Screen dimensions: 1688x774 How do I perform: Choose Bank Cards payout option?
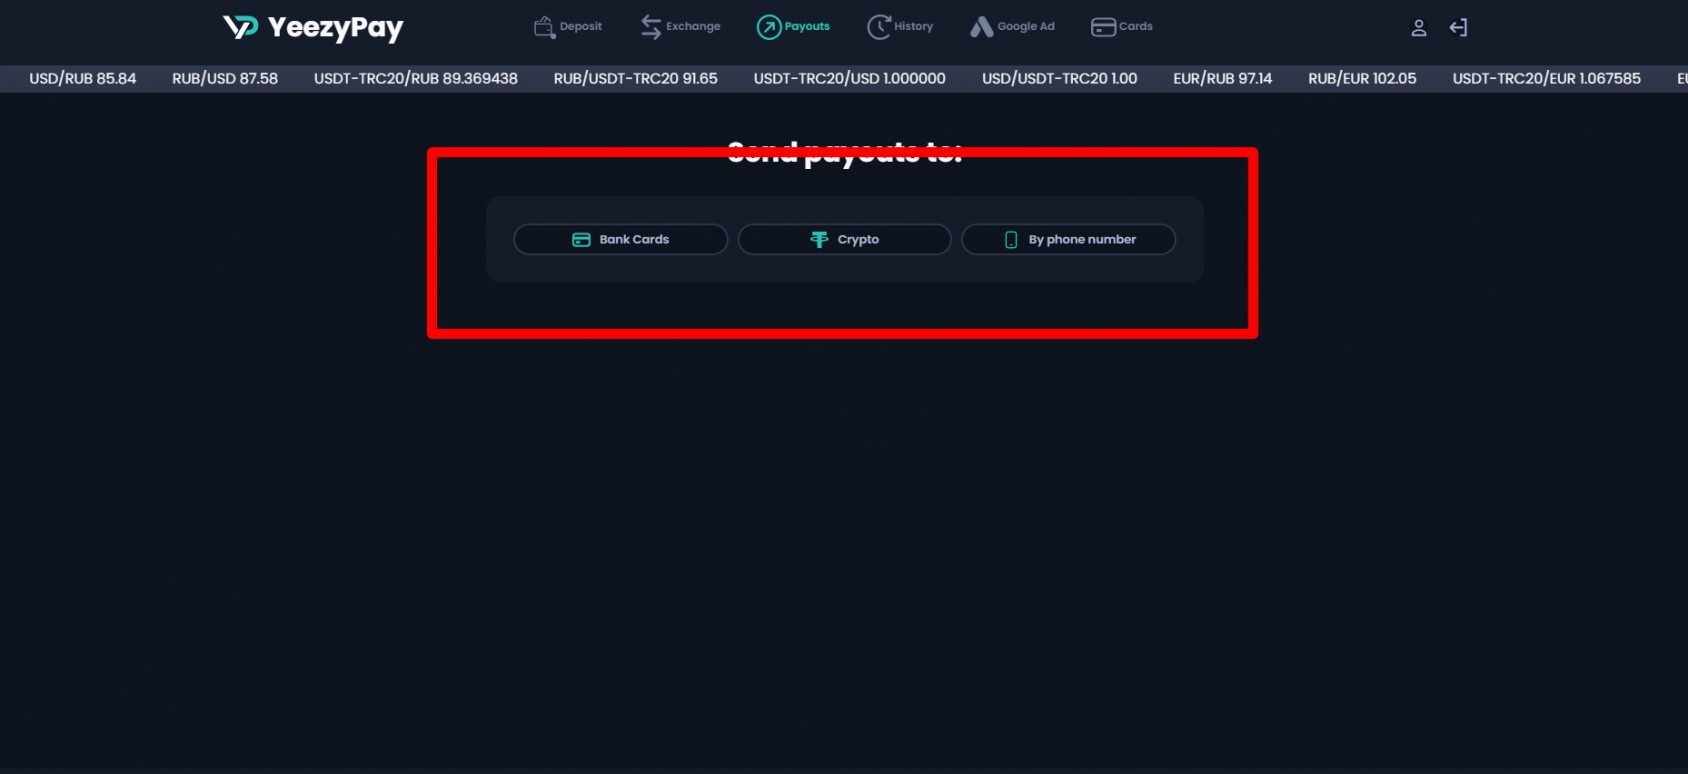pos(621,240)
